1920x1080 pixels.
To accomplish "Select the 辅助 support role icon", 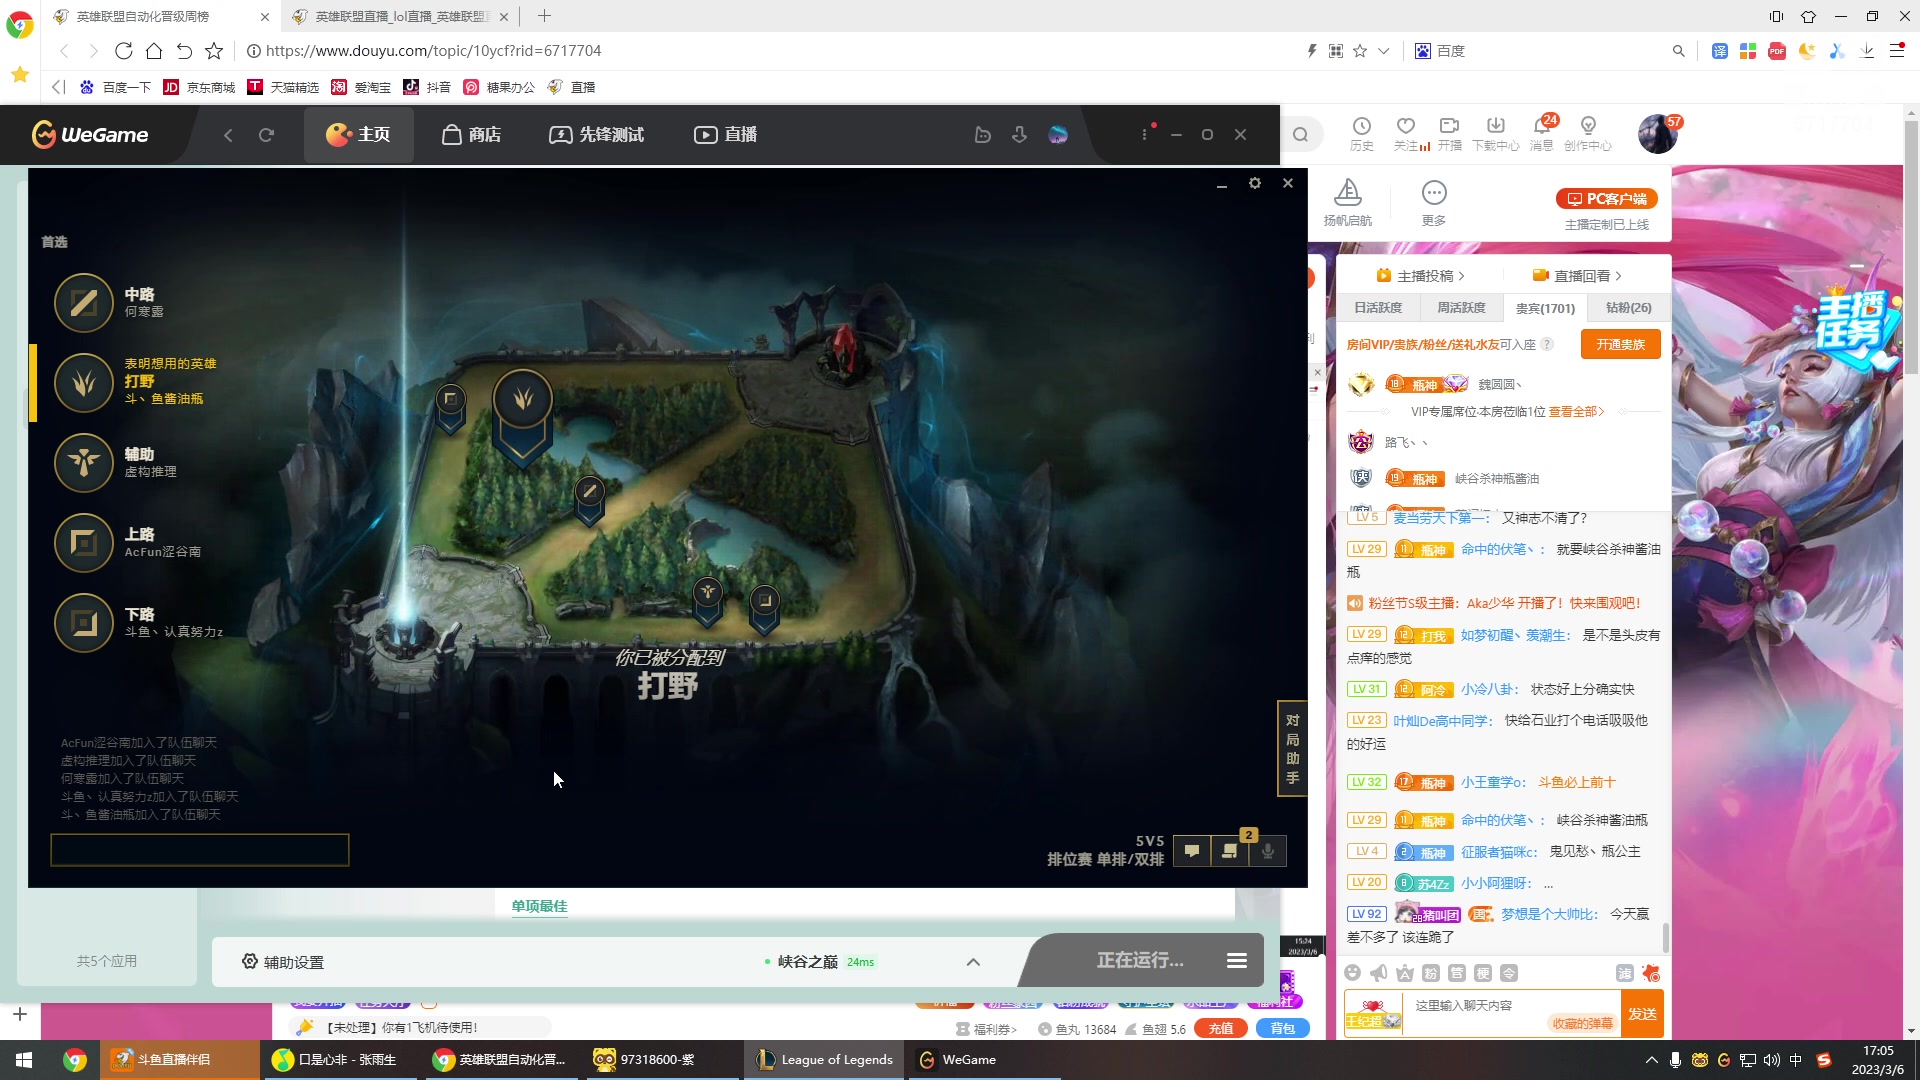I will coord(84,462).
